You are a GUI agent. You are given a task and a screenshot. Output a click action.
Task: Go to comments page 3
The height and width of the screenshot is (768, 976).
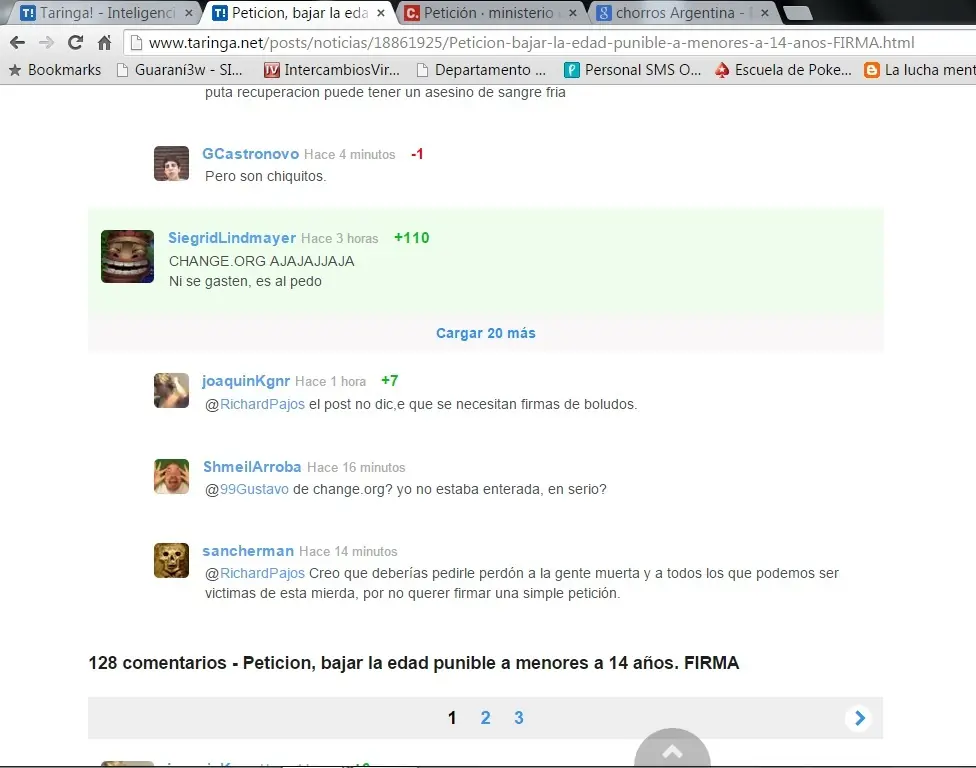[518, 718]
